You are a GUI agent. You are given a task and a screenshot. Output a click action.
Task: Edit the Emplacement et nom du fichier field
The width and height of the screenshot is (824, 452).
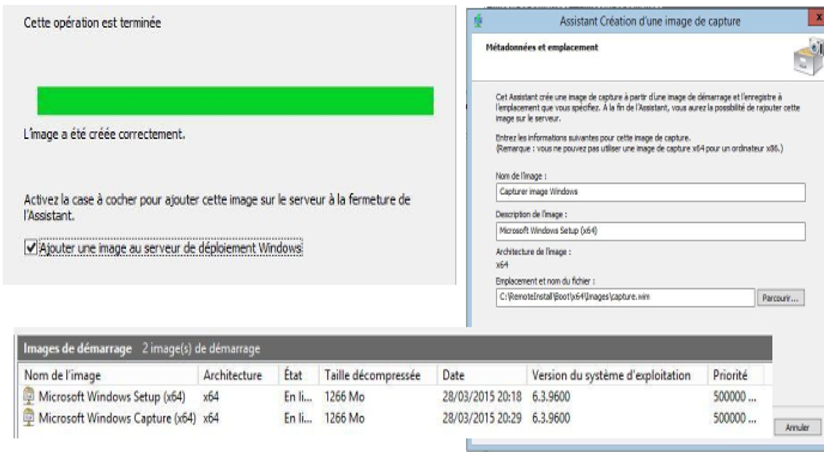pyautogui.click(x=625, y=297)
